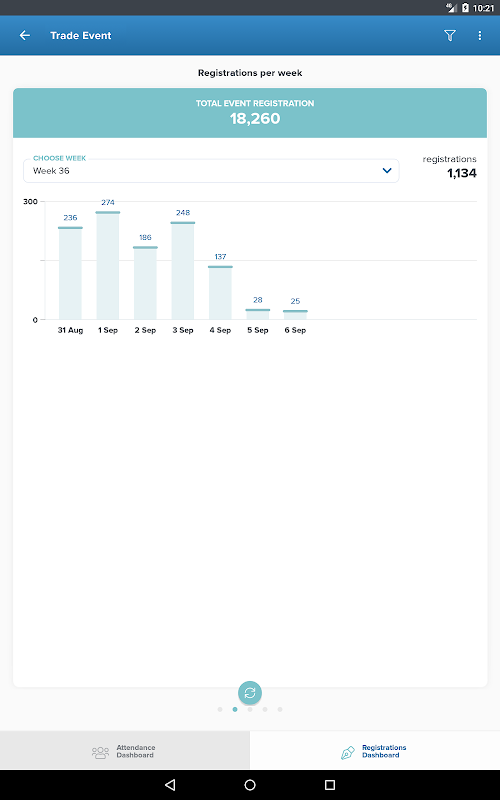Tap the Attendance Dashboard people icon
The image size is (500, 800).
click(x=101, y=752)
